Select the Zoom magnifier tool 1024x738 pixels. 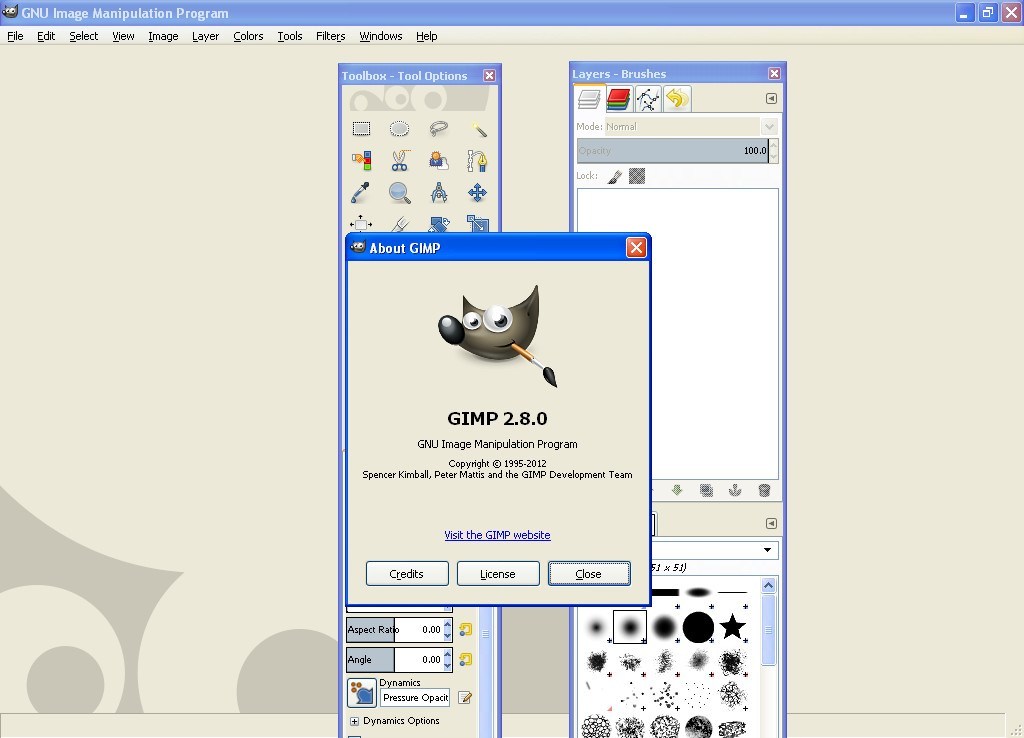(399, 193)
